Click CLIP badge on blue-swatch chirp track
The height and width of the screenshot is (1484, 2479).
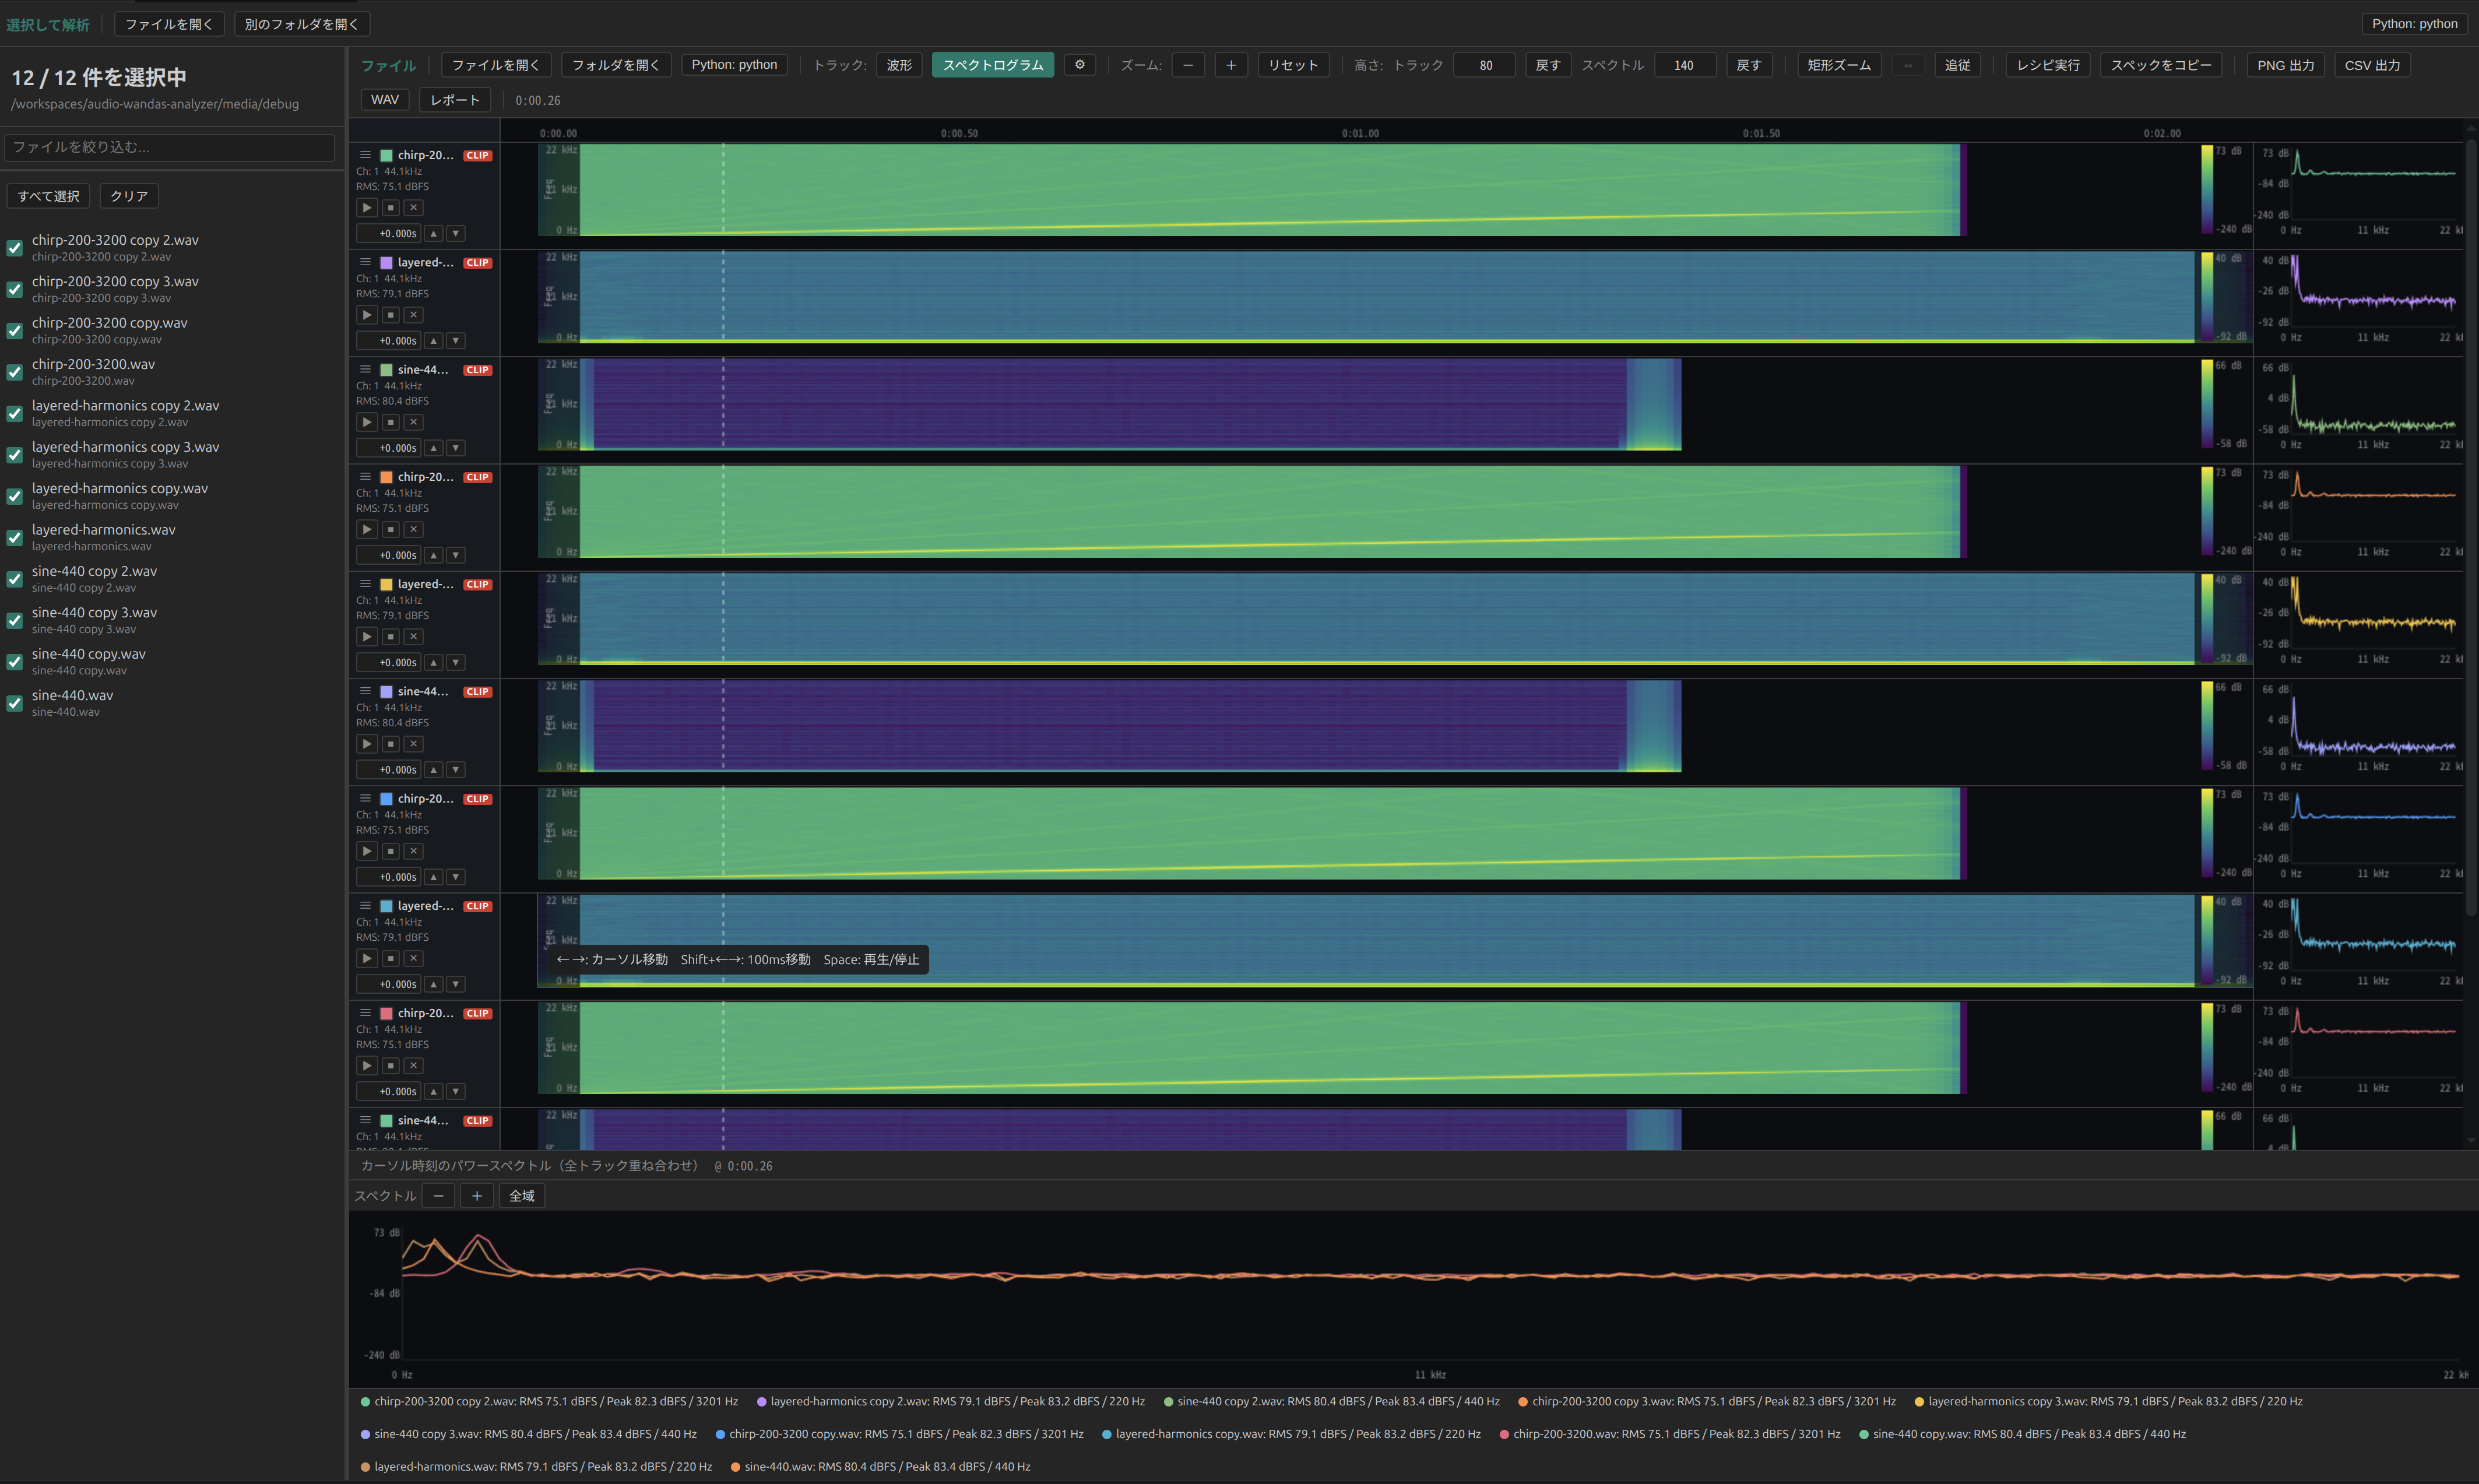(x=478, y=799)
